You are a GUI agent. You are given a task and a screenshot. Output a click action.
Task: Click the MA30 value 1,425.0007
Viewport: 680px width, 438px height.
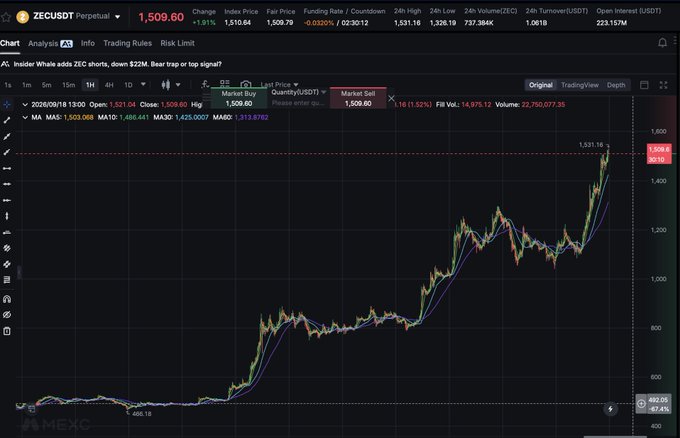tap(192, 118)
